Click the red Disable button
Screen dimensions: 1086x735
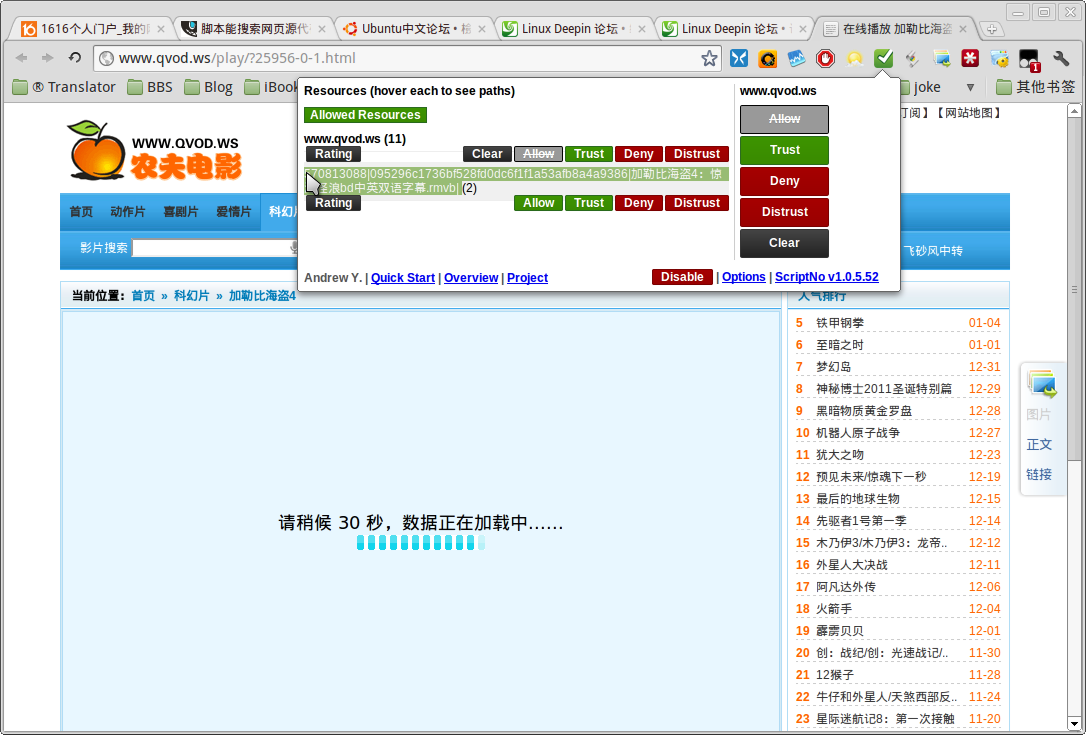[x=682, y=277]
